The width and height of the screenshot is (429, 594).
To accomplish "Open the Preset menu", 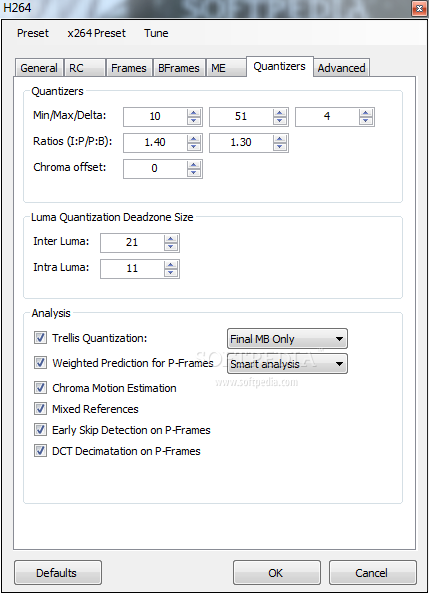I will (x=33, y=33).
